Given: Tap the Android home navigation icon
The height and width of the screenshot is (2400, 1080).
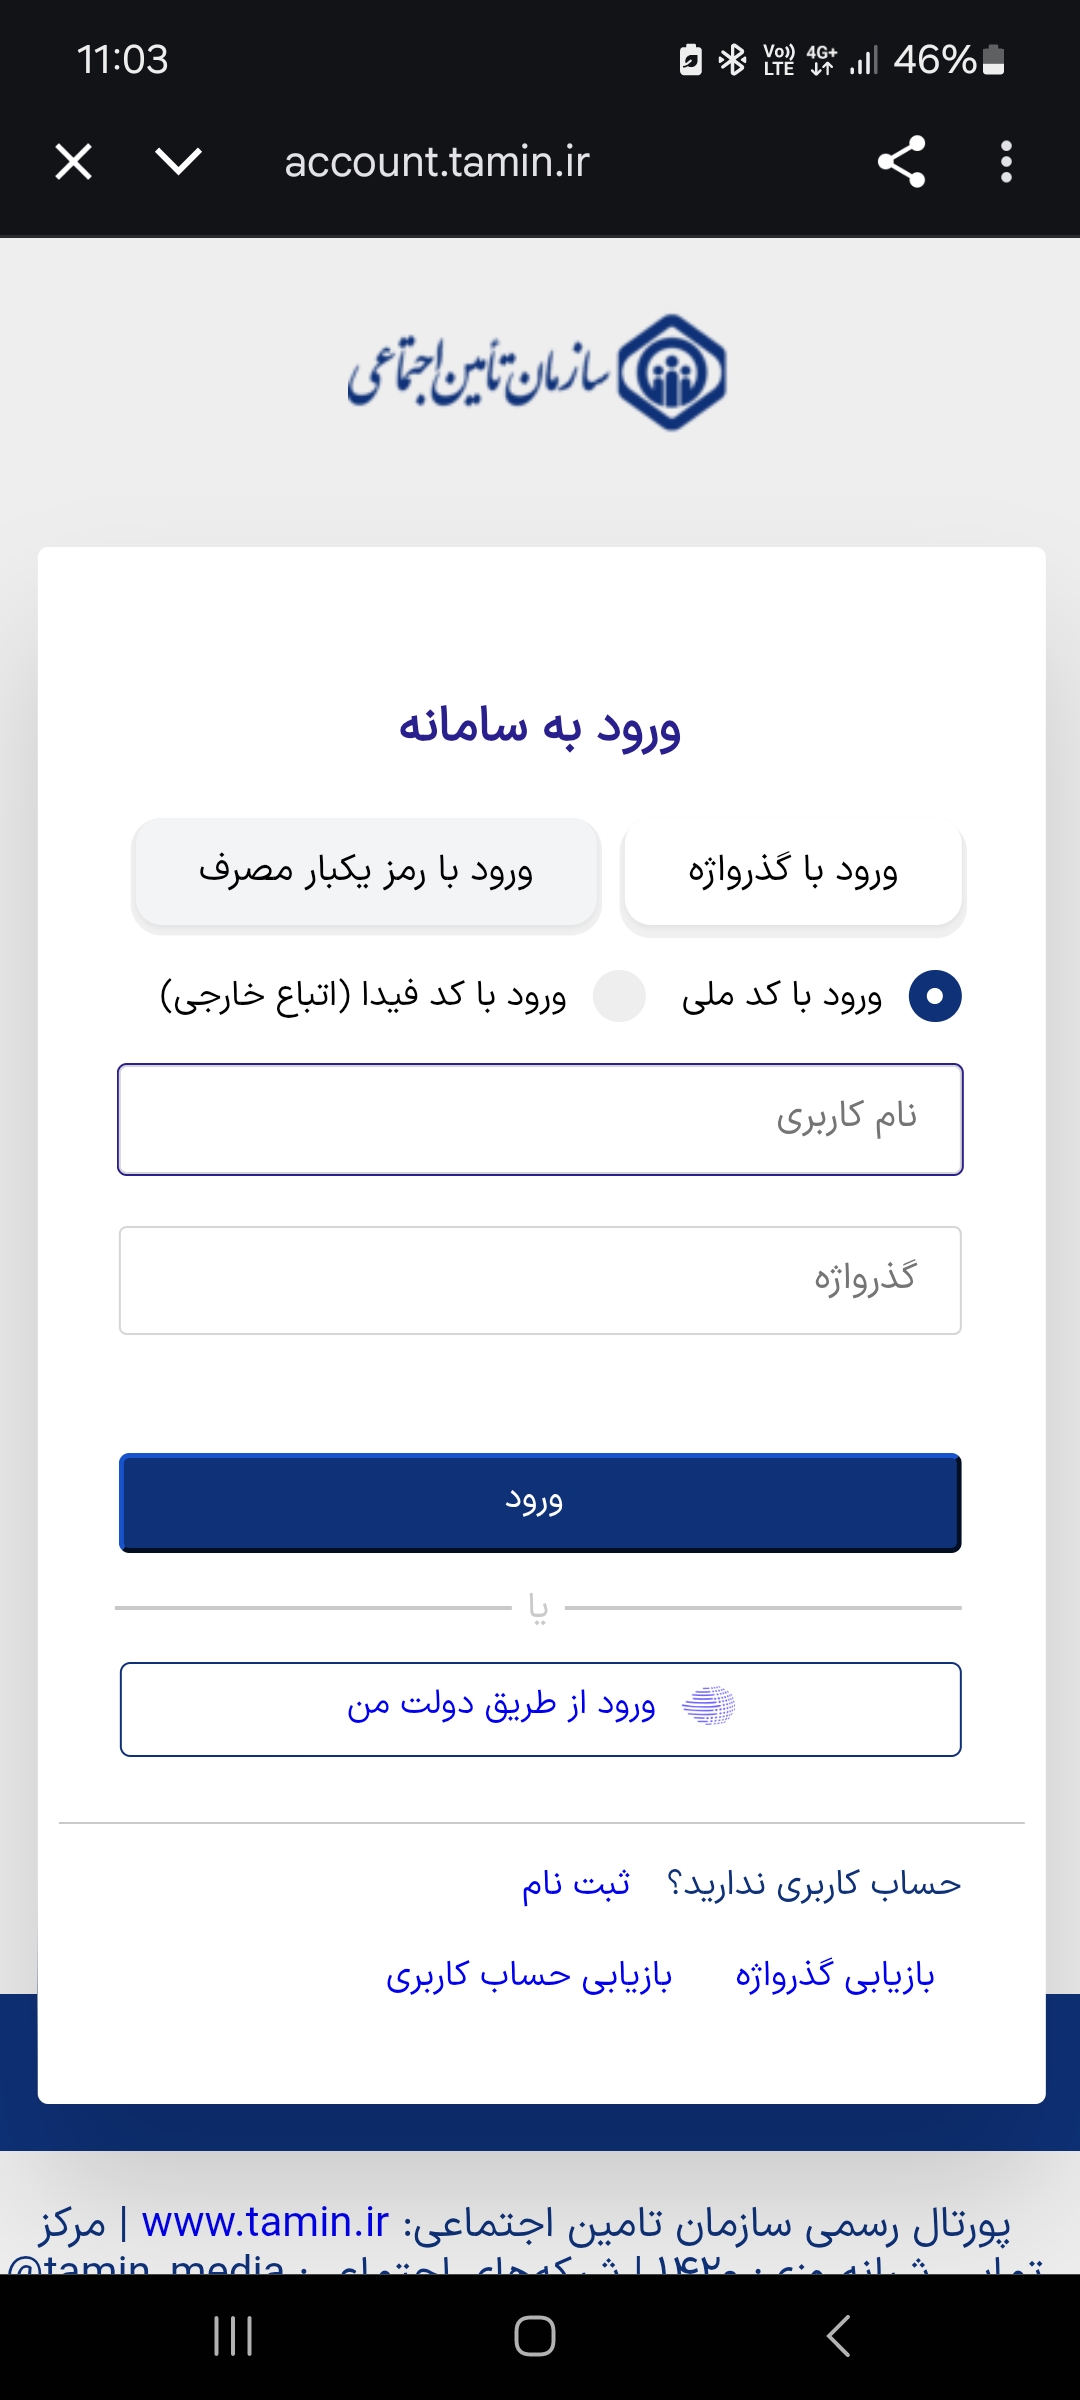Looking at the screenshot, I should point(535,2337).
